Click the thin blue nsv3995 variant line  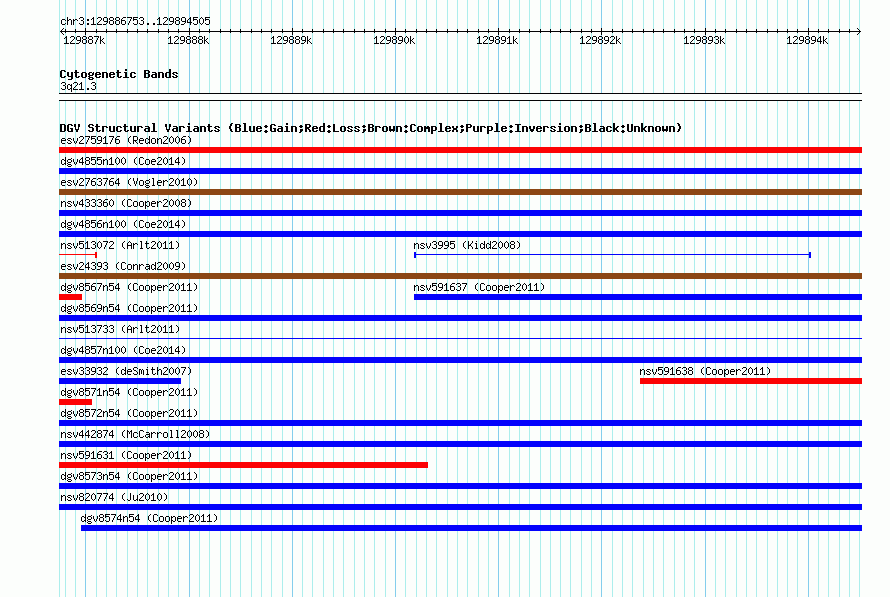coord(612,255)
